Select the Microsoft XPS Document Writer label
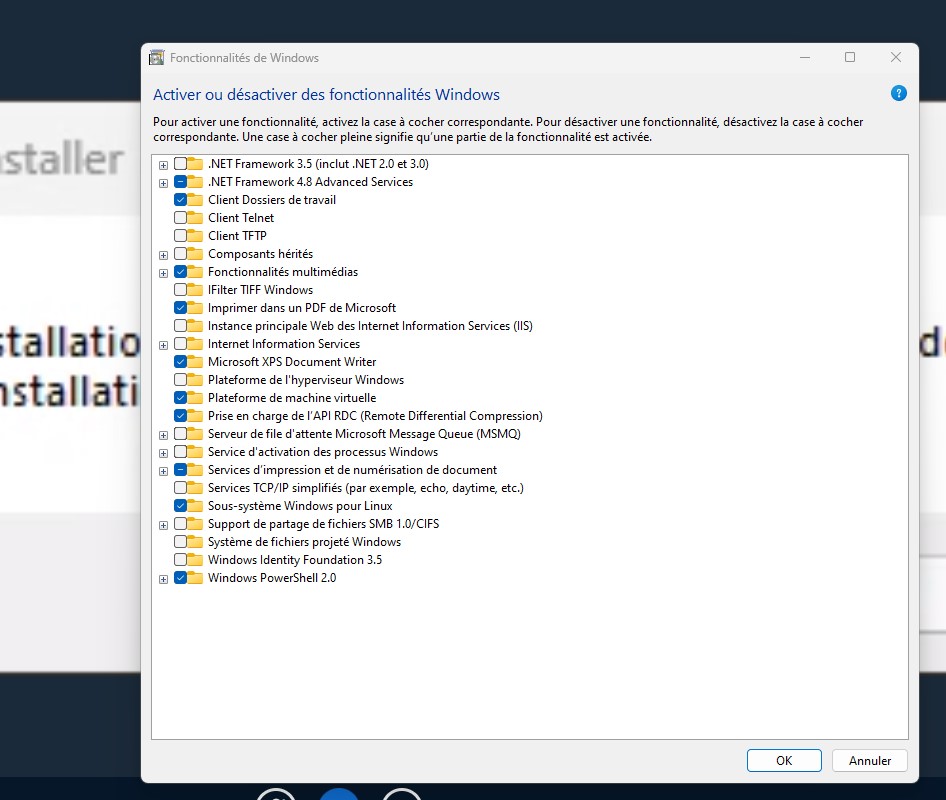 (x=292, y=362)
